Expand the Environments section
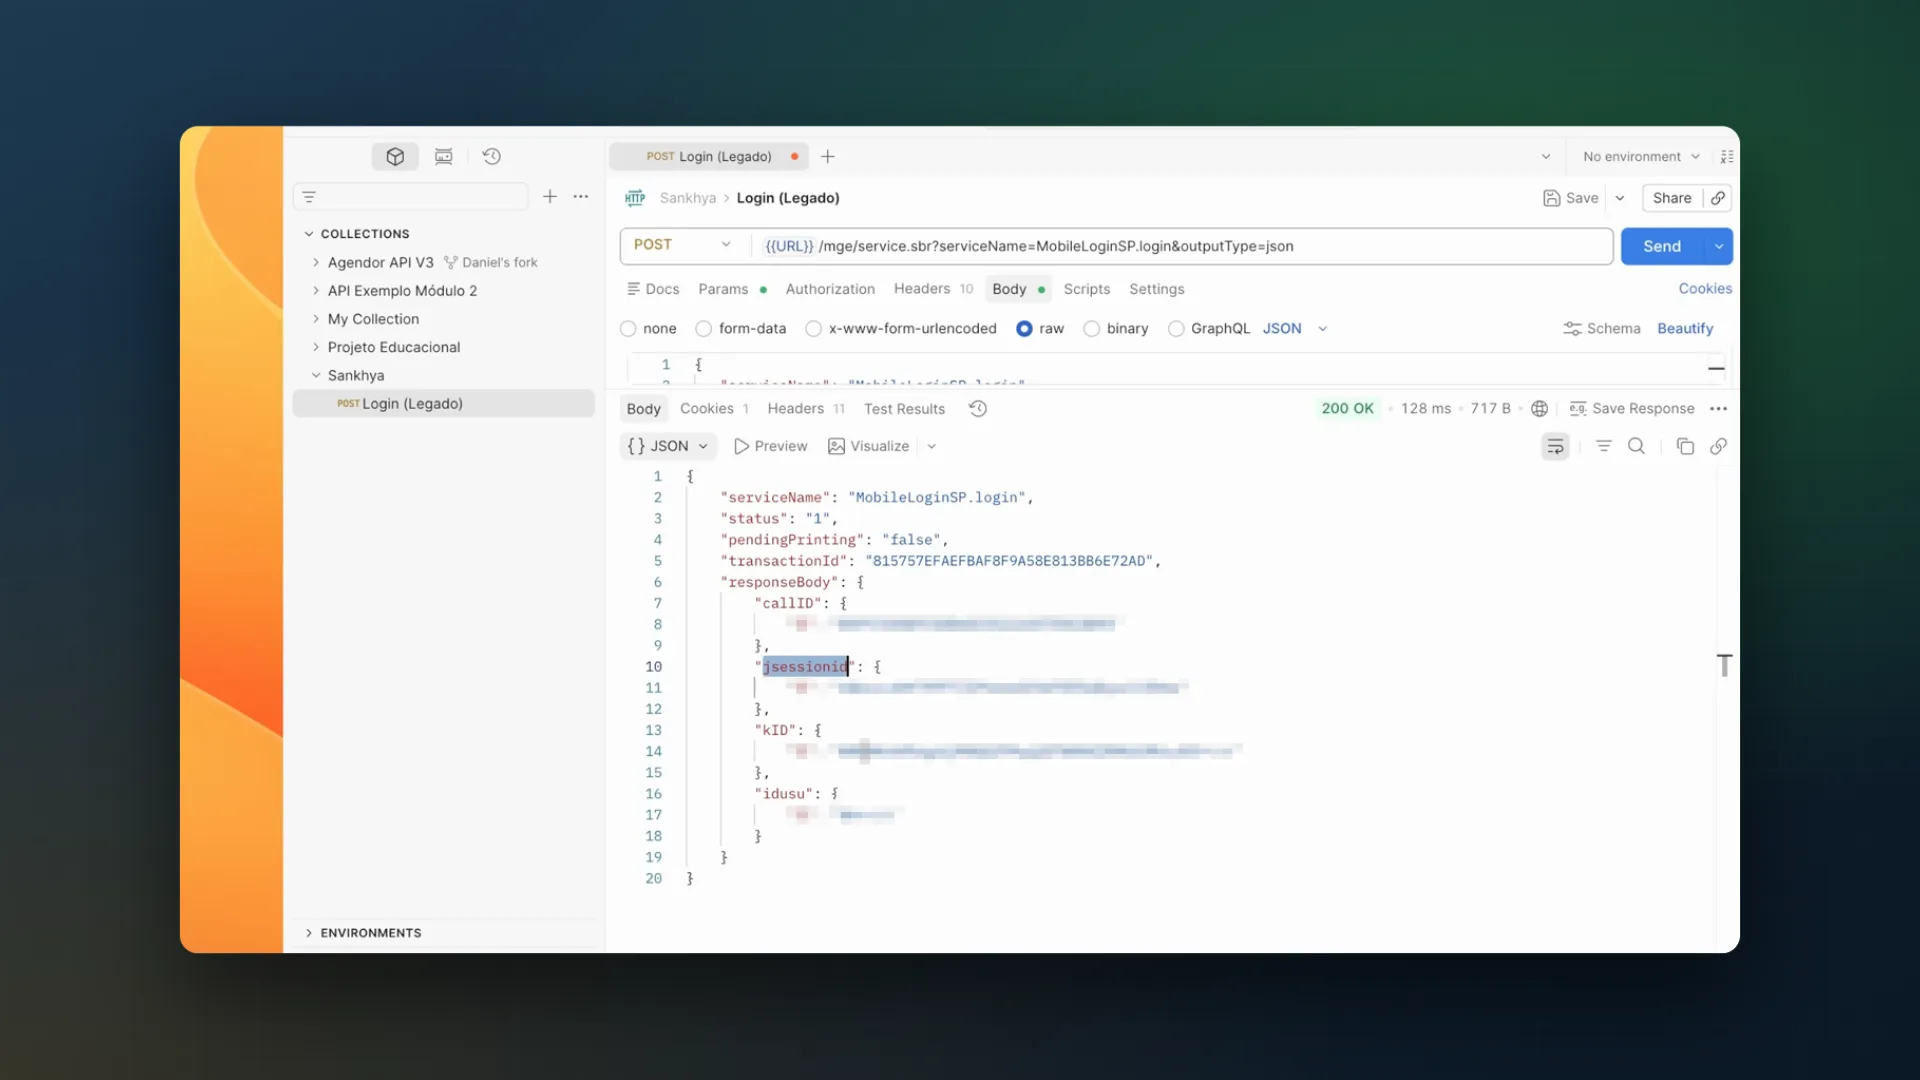The image size is (1920, 1080). click(x=309, y=933)
